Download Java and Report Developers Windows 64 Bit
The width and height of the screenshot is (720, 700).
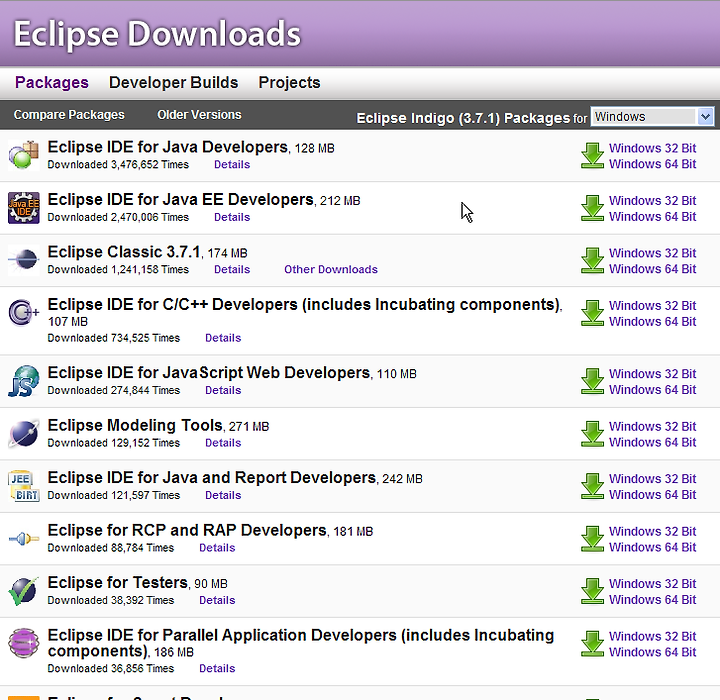coord(652,495)
